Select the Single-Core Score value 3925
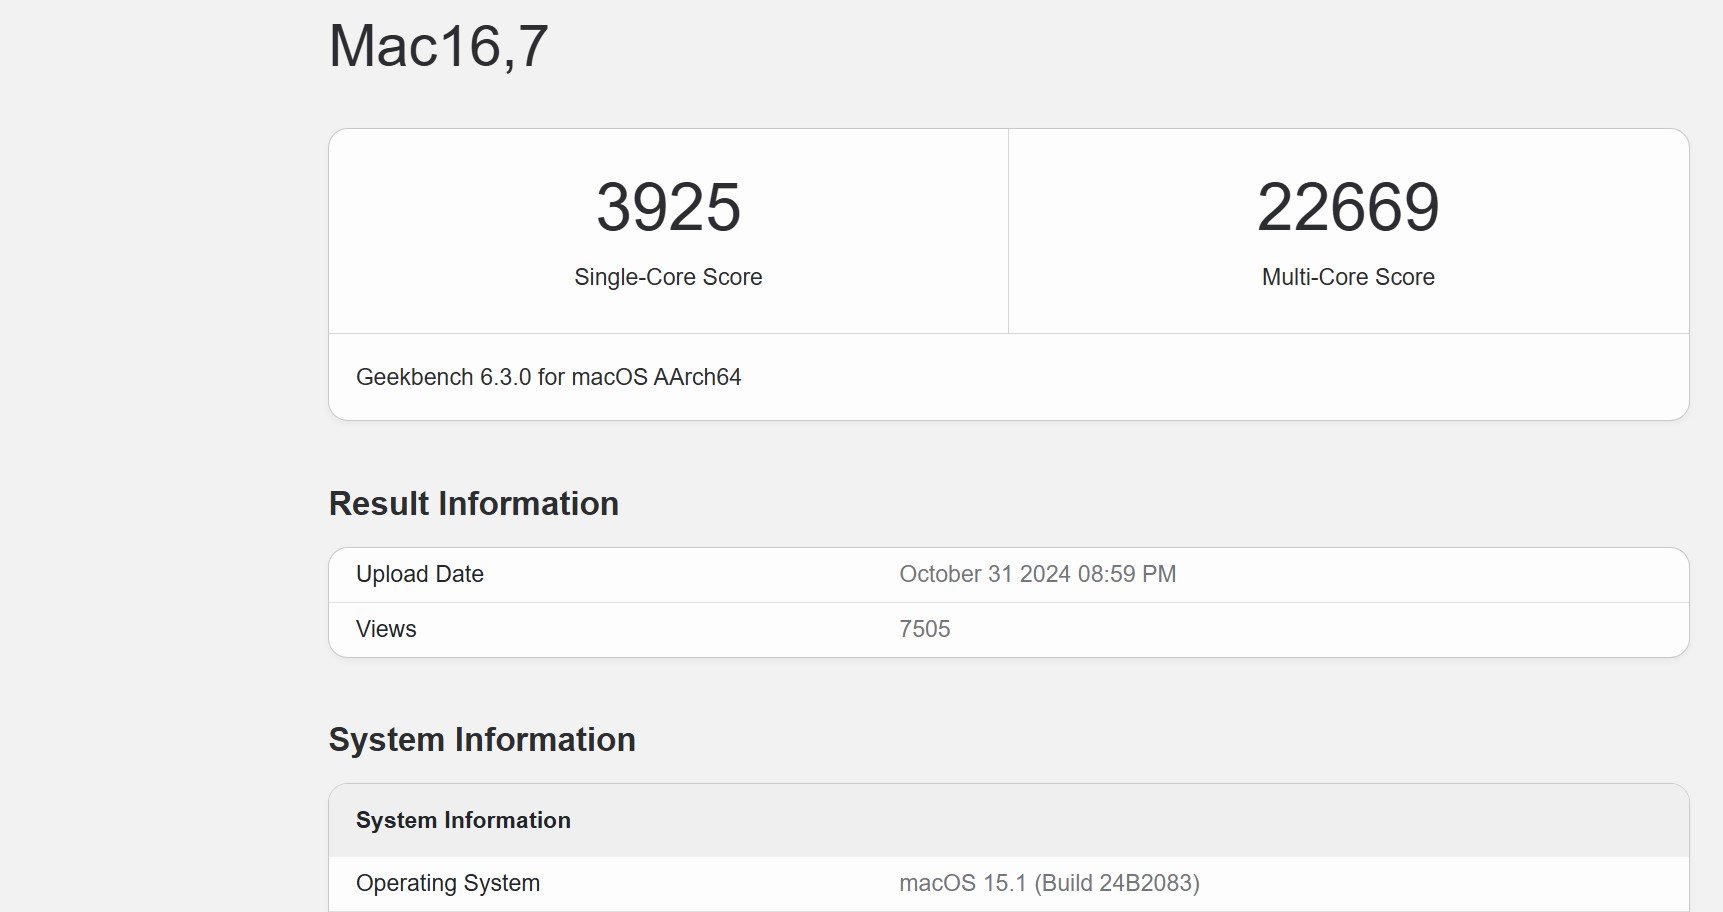The height and width of the screenshot is (912, 1723). (x=668, y=207)
